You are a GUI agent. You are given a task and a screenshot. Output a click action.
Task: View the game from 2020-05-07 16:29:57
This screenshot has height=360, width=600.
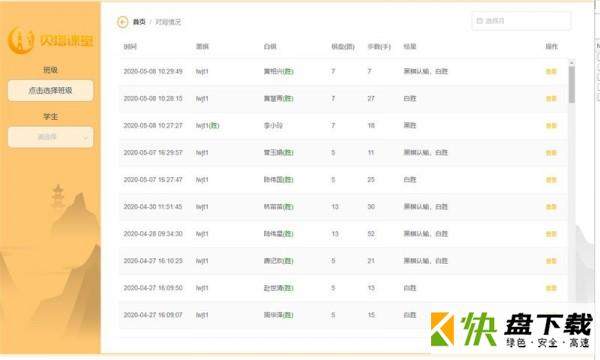click(551, 153)
